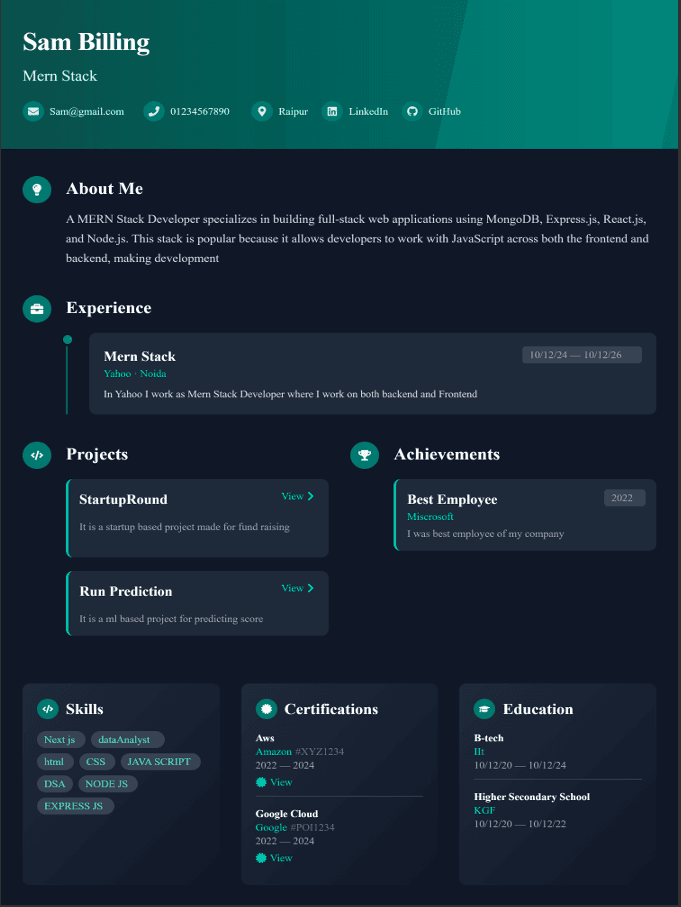Open the View link for Run Prediction
The height and width of the screenshot is (907, 681).
coord(297,588)
